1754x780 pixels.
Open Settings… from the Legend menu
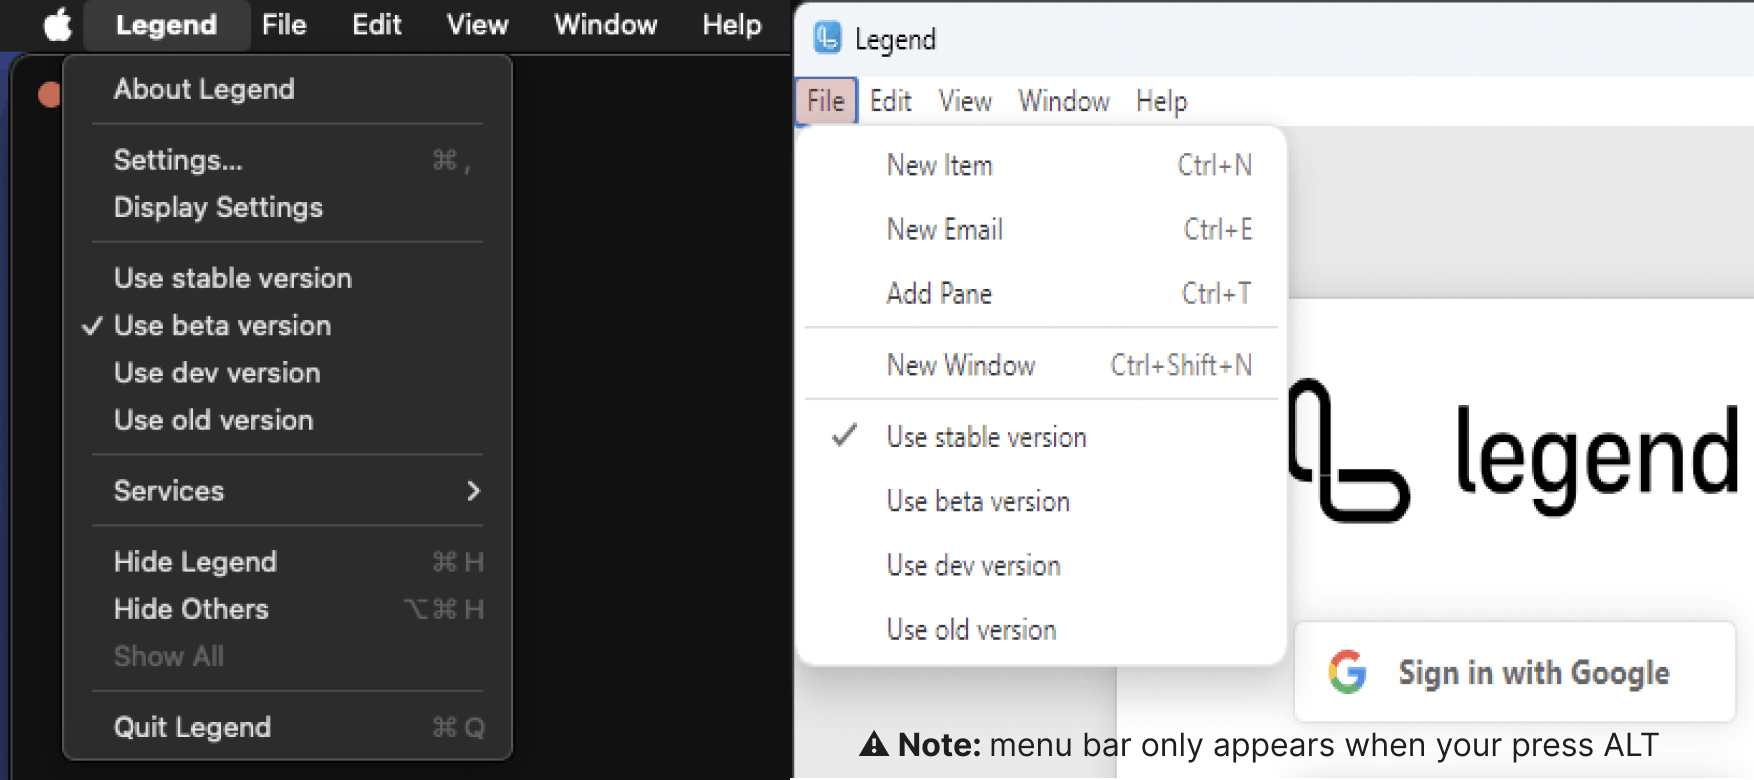click(288, 160)
